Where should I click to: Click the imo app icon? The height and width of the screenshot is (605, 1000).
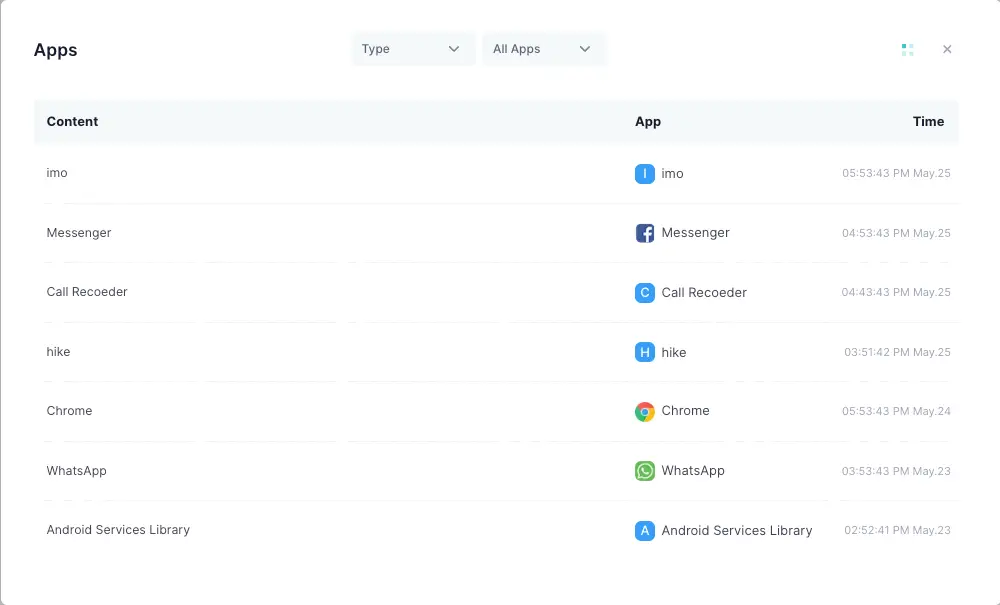[645, 173]
